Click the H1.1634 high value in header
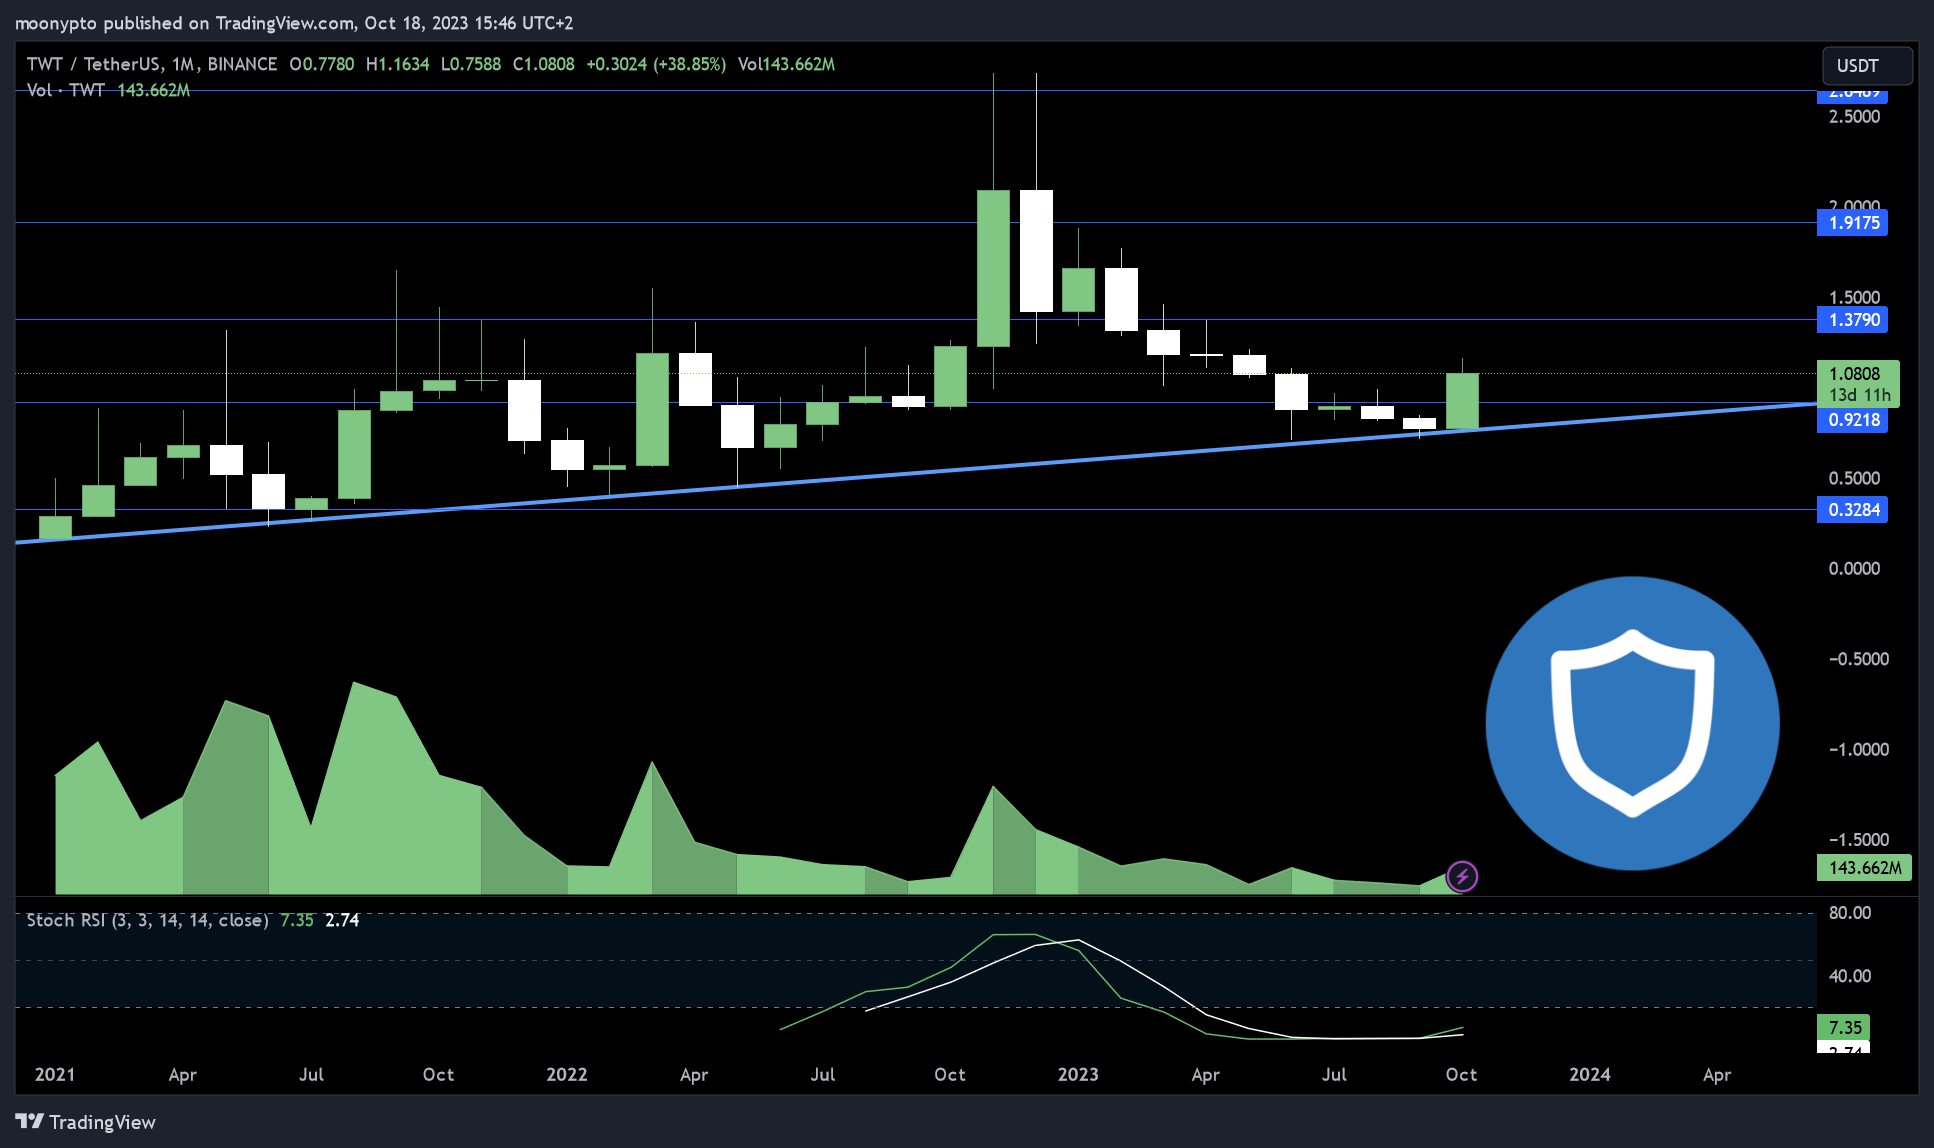Image resolution: width=1934 pixels, height=1148 pixels. pos(397,64)
